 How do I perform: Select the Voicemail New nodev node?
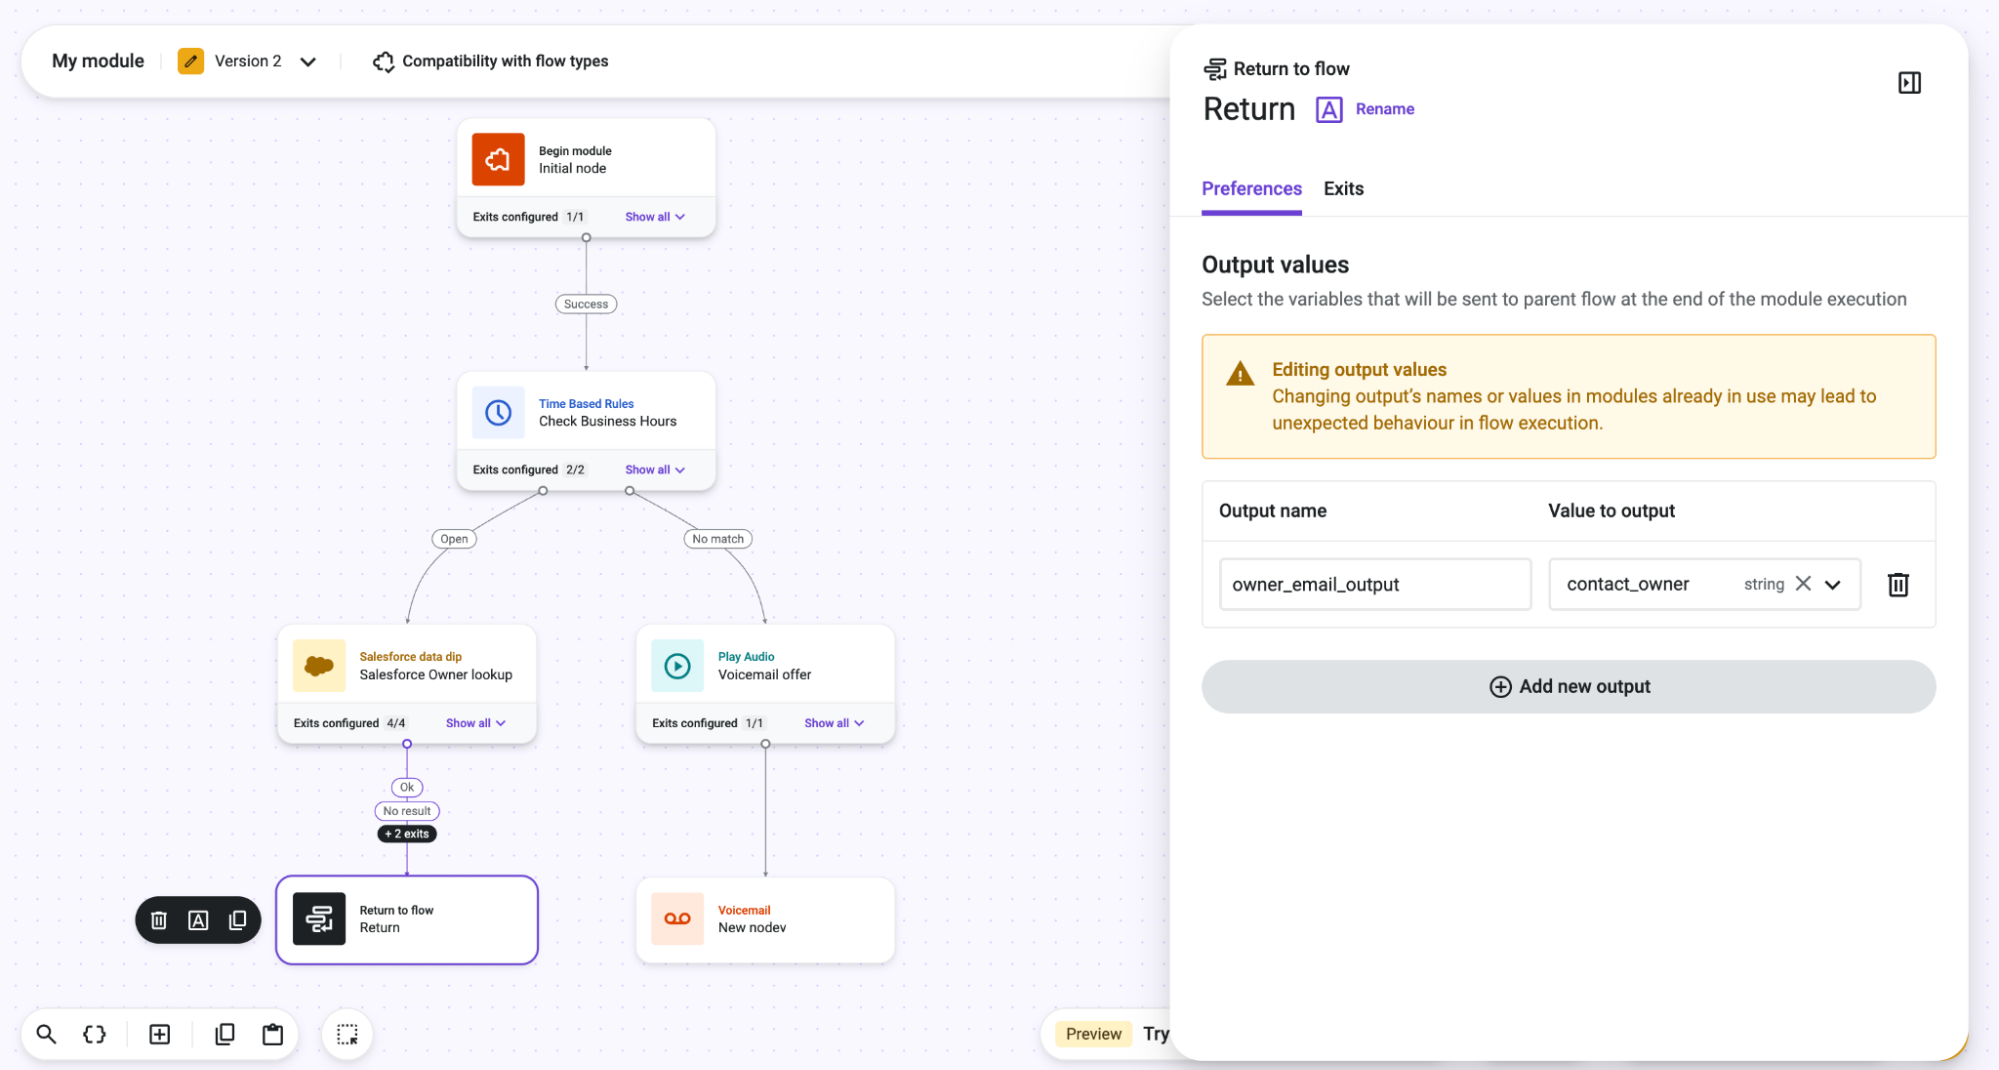click(765, 920)
